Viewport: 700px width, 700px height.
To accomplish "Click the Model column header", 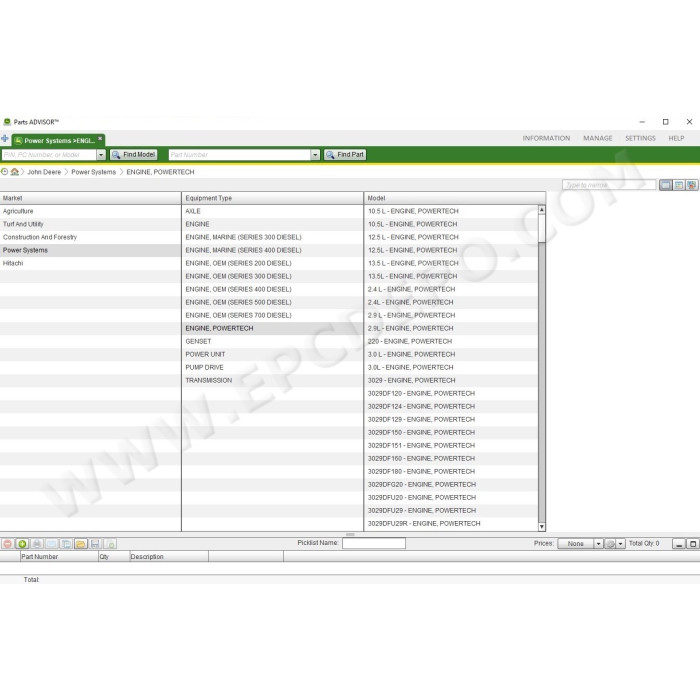I will pyautogui.click(x=454, y=198).
